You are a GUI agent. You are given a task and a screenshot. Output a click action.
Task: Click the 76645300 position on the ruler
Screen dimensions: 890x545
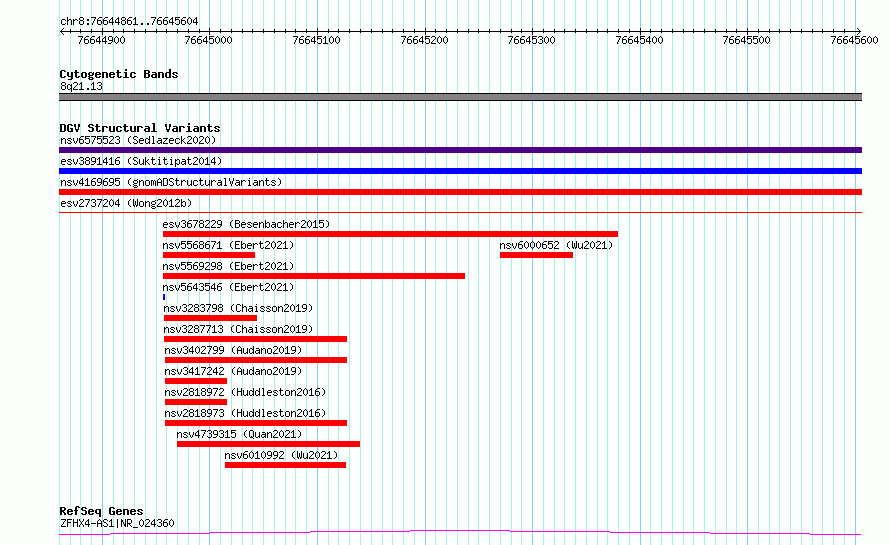(530, 40)
